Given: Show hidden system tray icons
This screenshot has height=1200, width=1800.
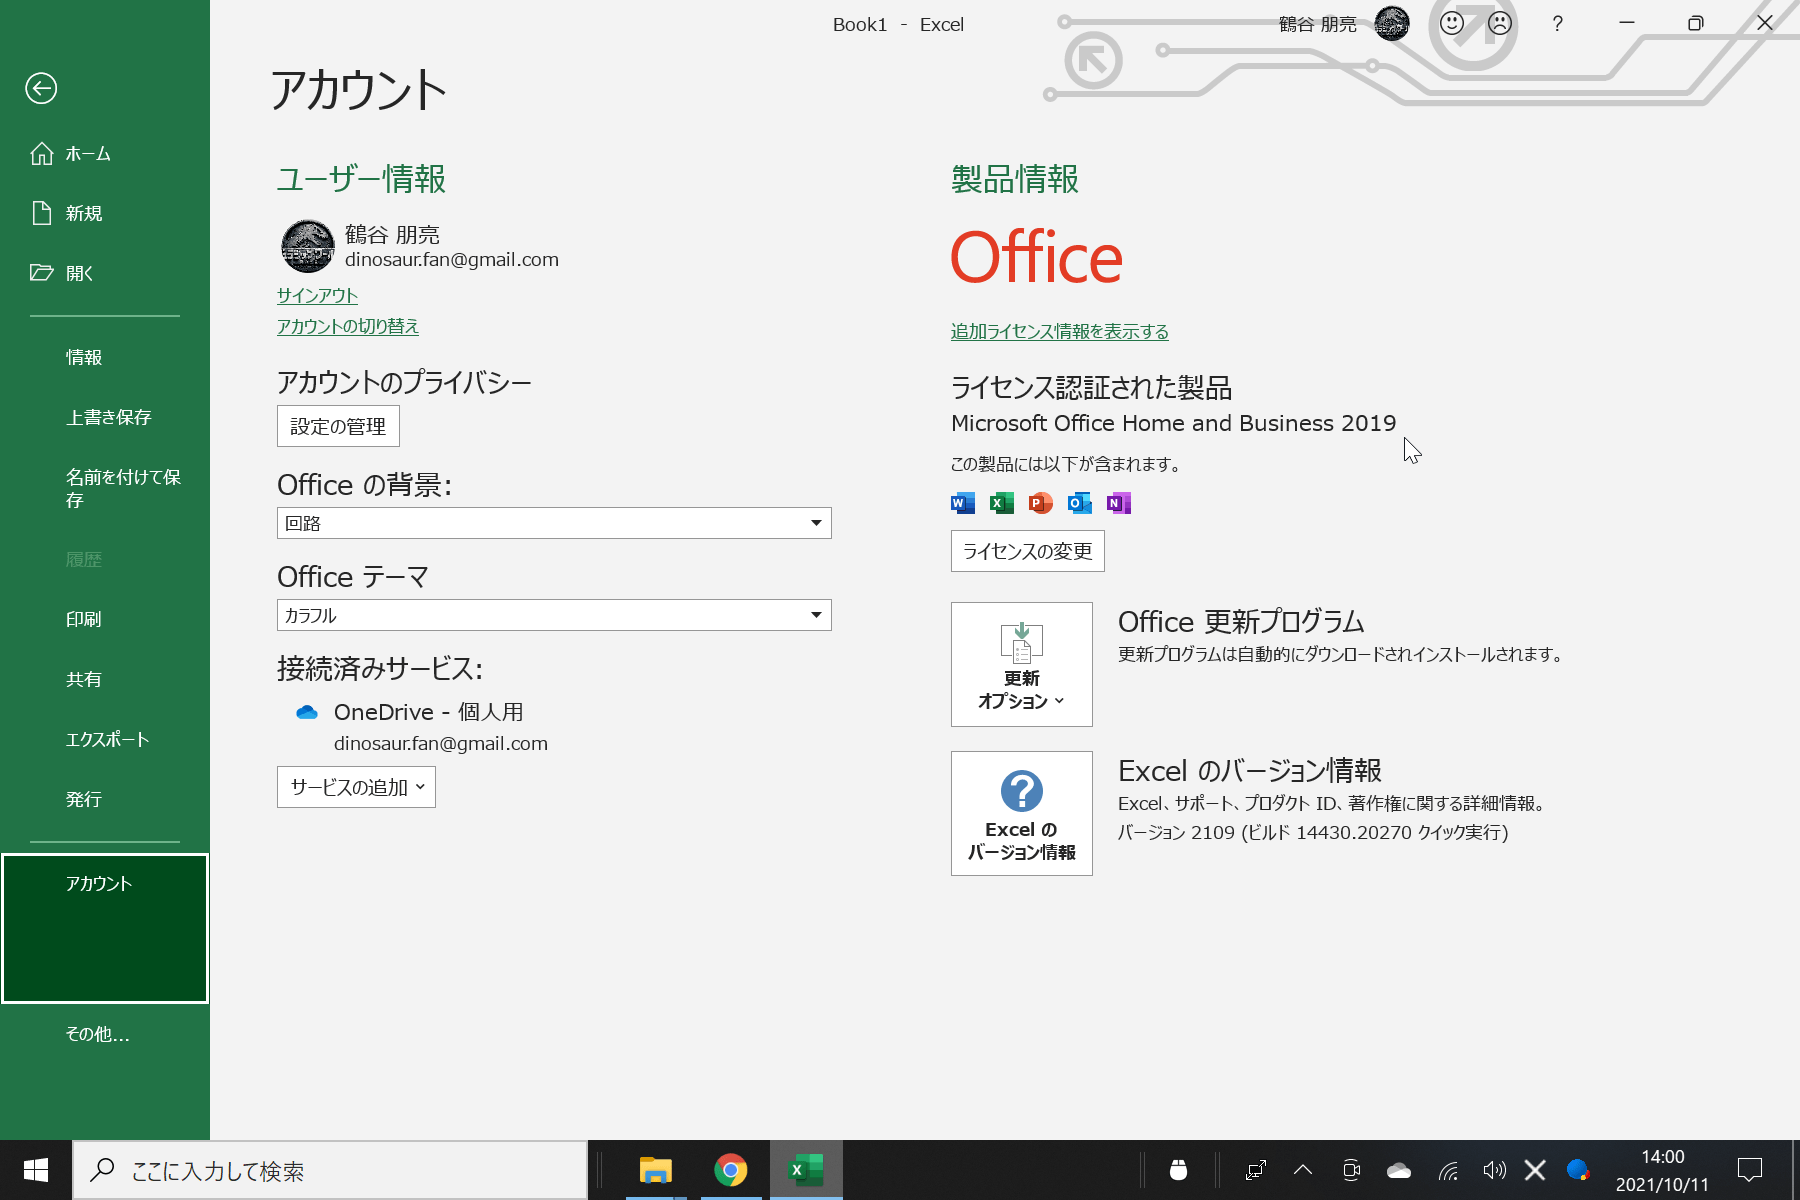Looking at the screenshot, I should coord(1303,1169).
